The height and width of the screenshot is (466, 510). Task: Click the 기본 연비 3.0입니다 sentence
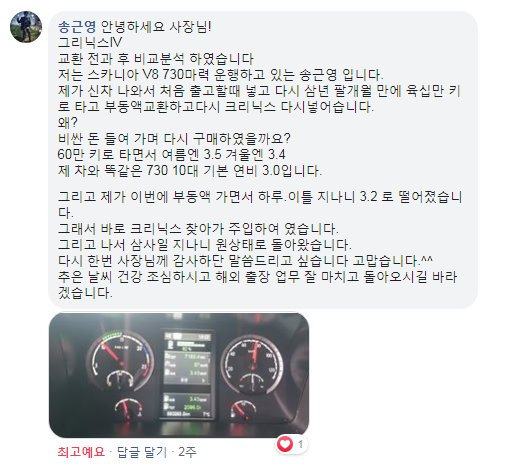click(263, 171)
